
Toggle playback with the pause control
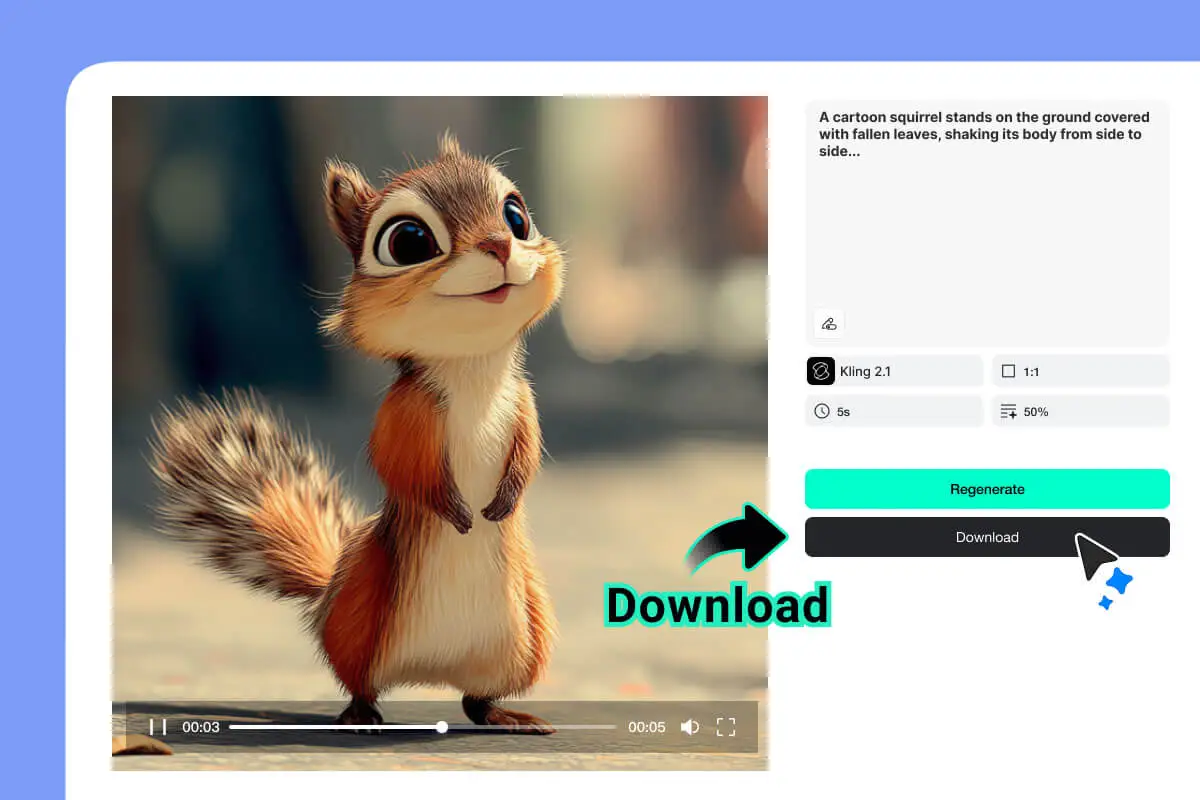[157, 727]
